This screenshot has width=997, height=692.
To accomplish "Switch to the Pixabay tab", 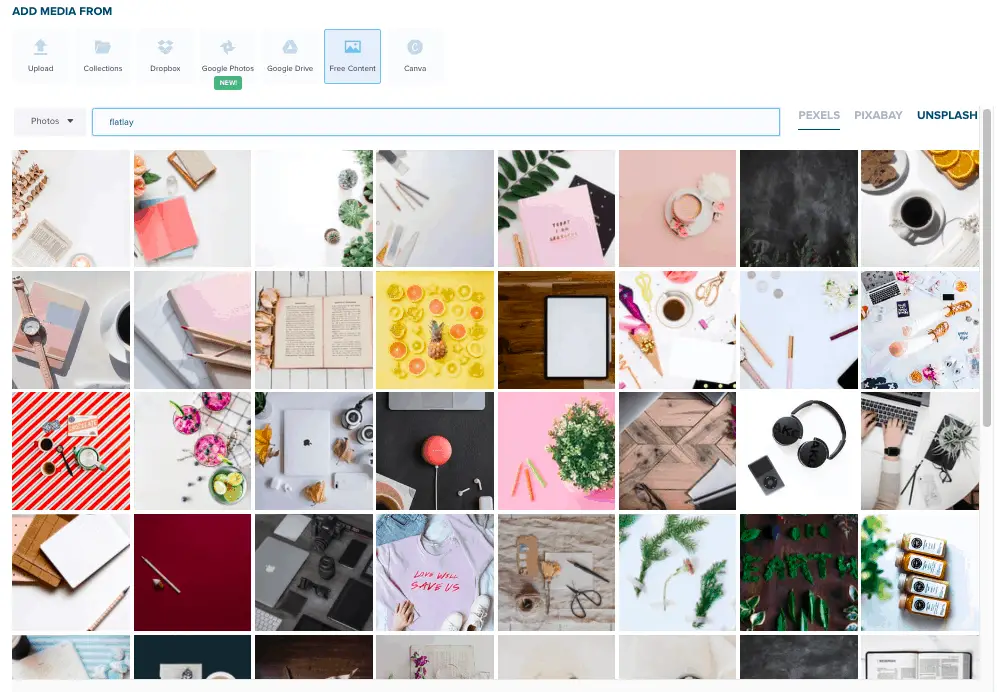I will pos(878,115).
